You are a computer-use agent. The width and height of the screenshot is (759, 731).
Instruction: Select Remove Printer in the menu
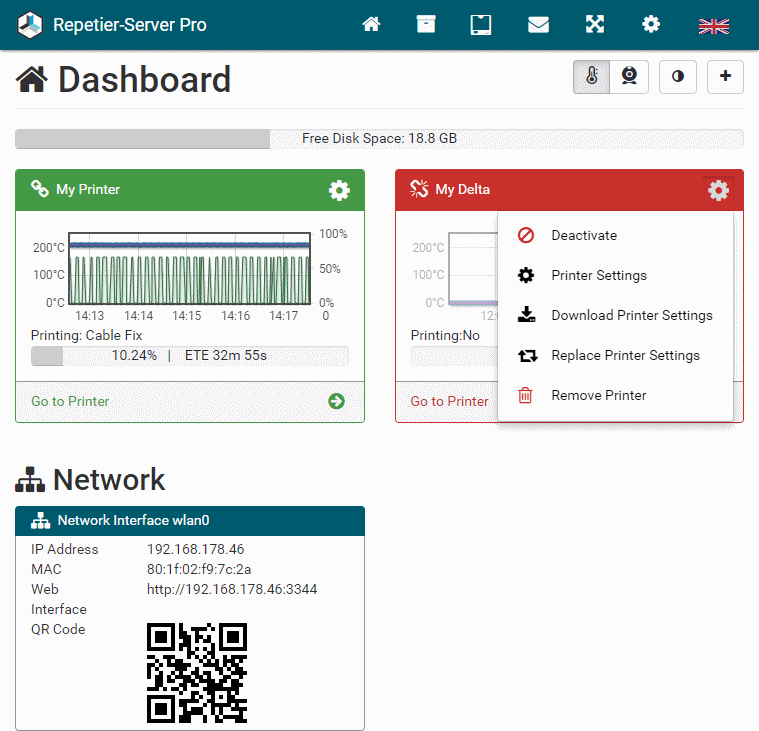tap(598, 396)
